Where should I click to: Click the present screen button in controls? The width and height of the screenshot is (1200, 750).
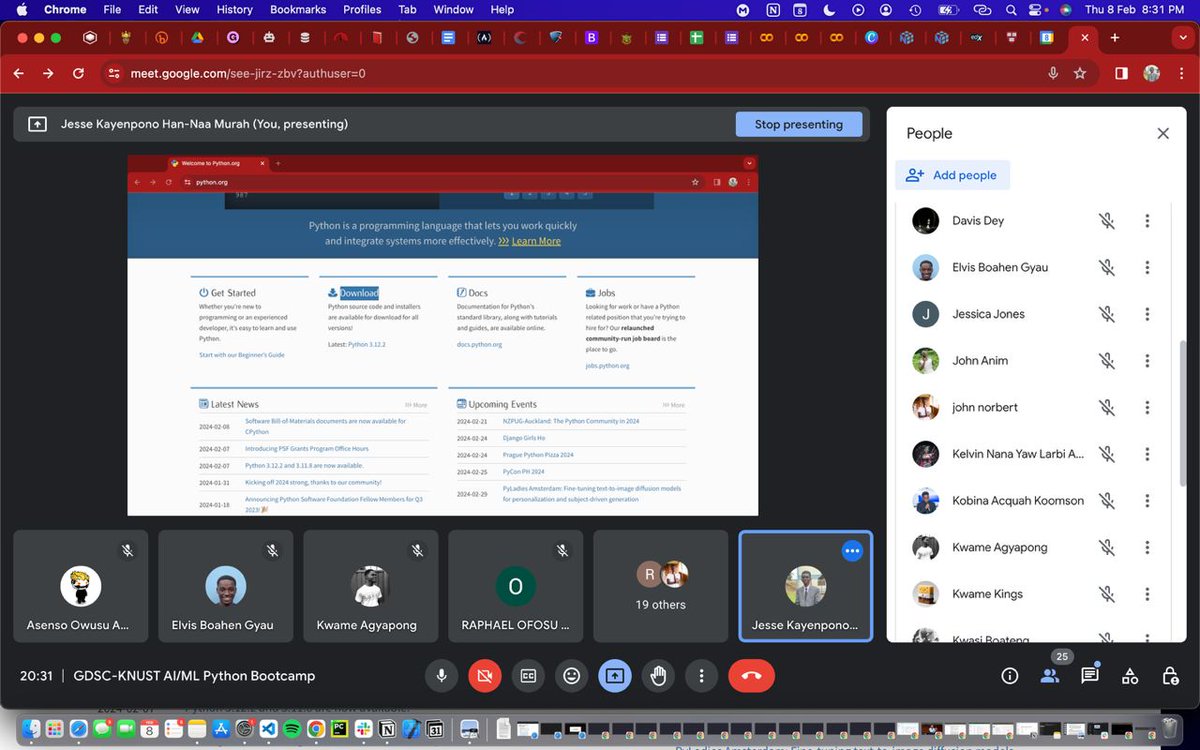pyautogui.click(x=615, y=676)
